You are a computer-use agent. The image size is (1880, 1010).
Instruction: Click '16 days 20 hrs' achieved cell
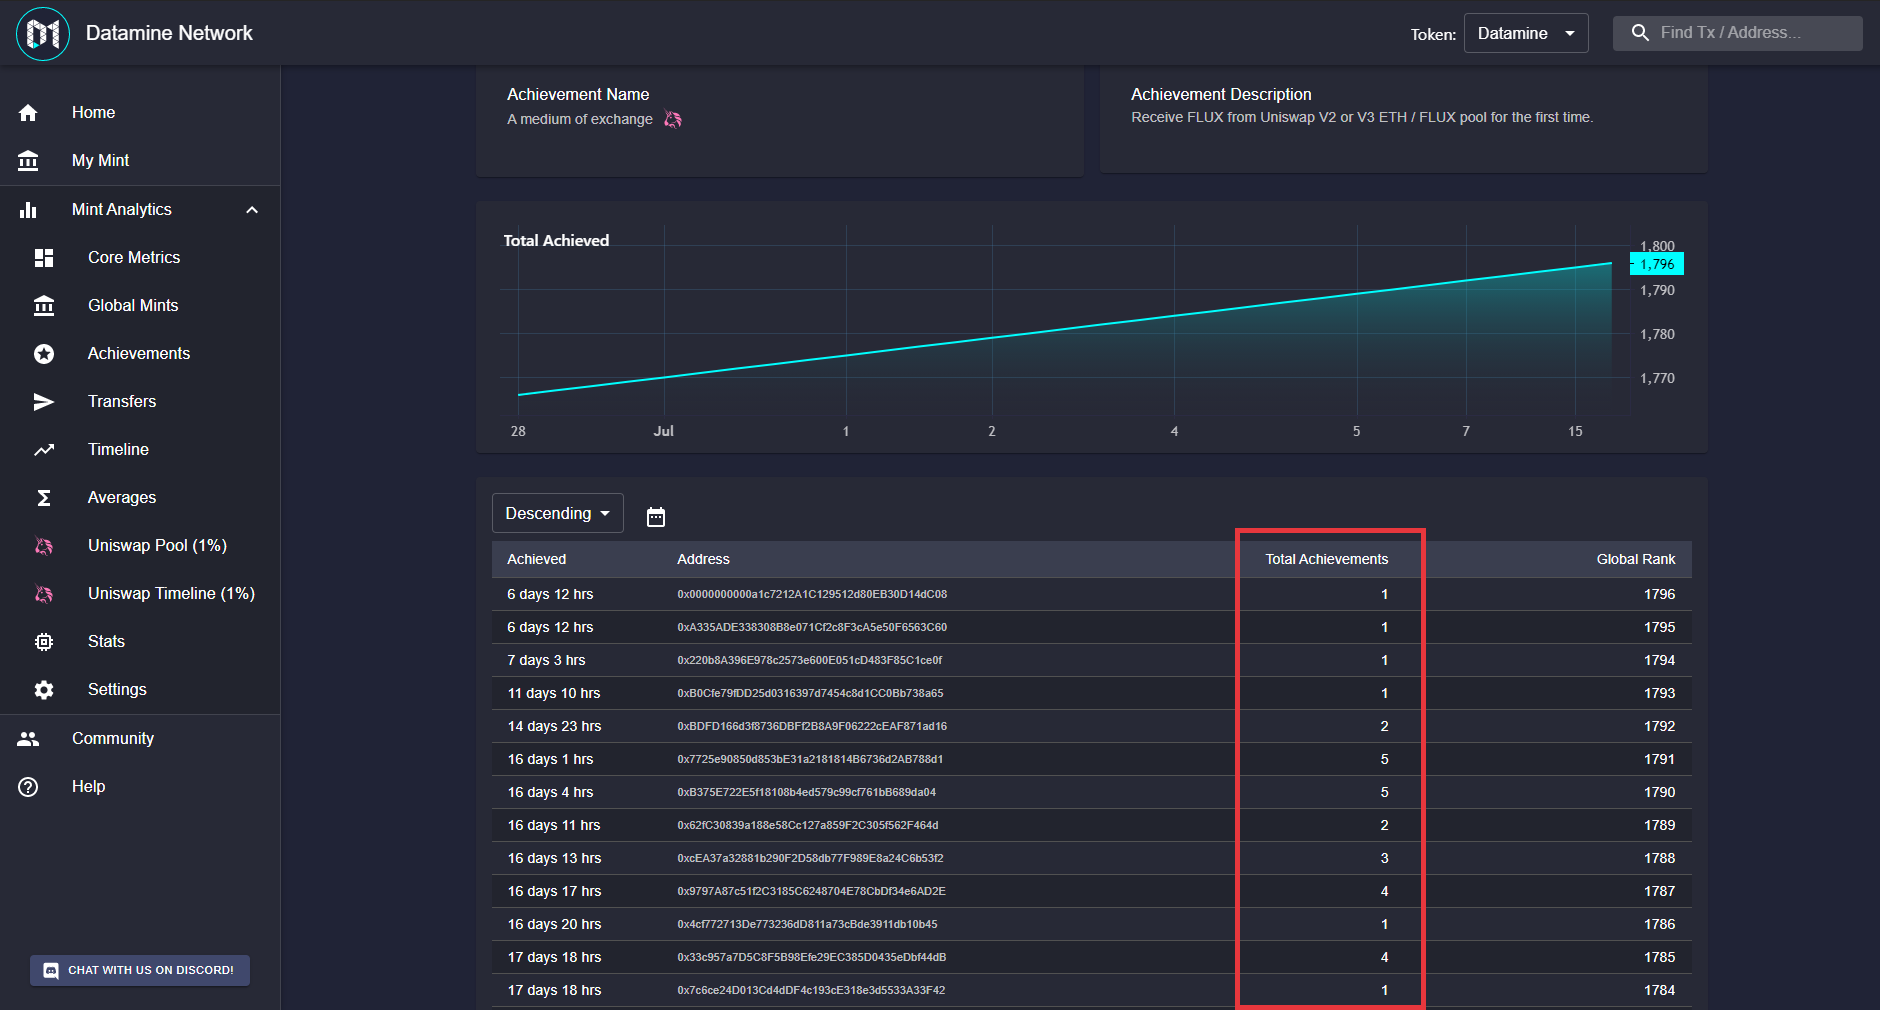click(x=554, y=925)
